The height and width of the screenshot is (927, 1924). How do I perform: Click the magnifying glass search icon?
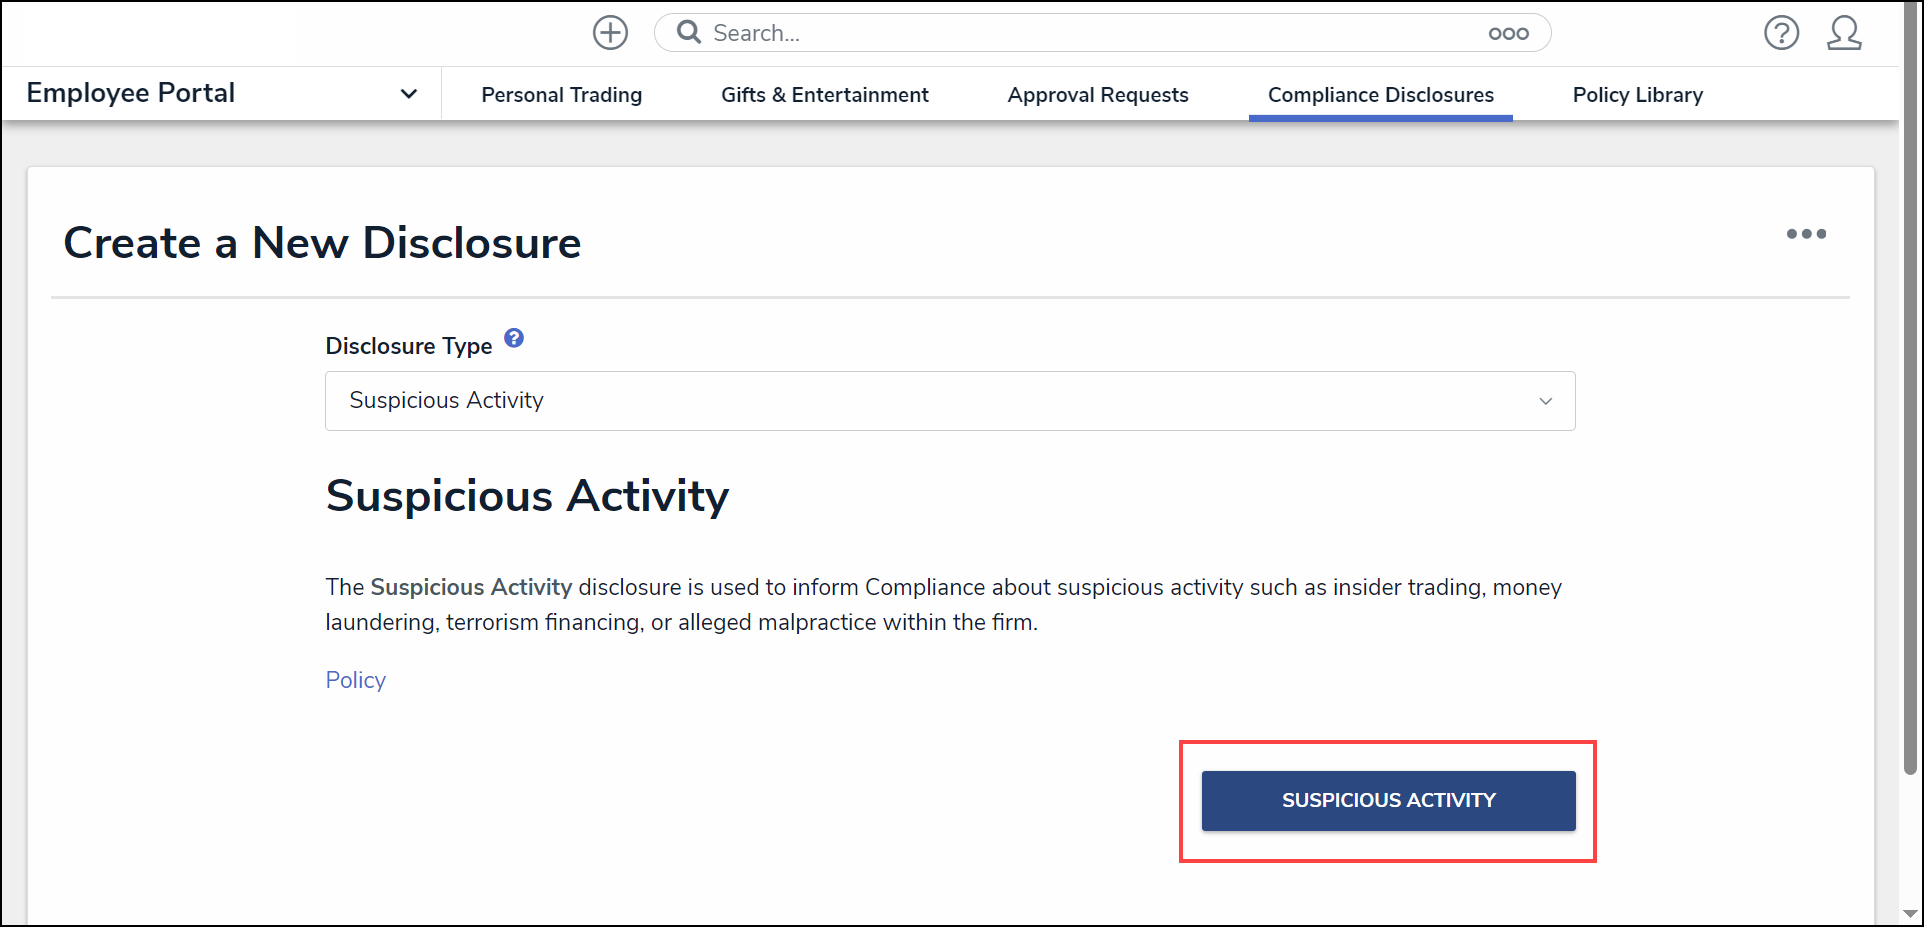[688, 33]
